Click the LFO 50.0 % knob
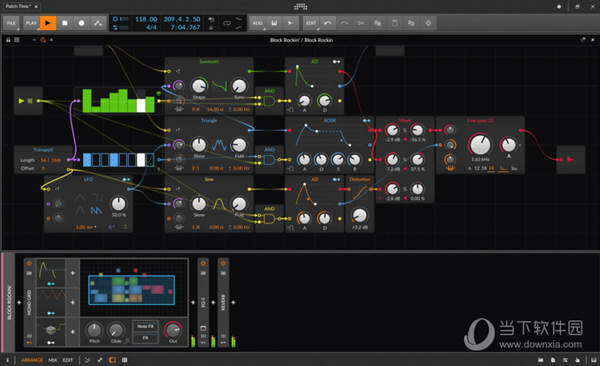Viewport: 600px width, 366px height. coord(119,204)
